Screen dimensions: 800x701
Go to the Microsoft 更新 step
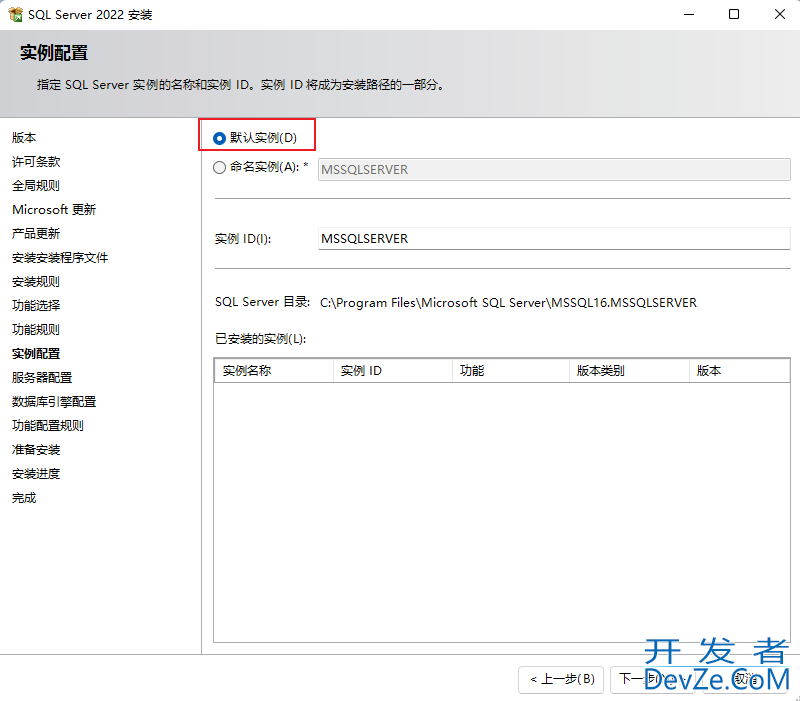coord(54,210)
